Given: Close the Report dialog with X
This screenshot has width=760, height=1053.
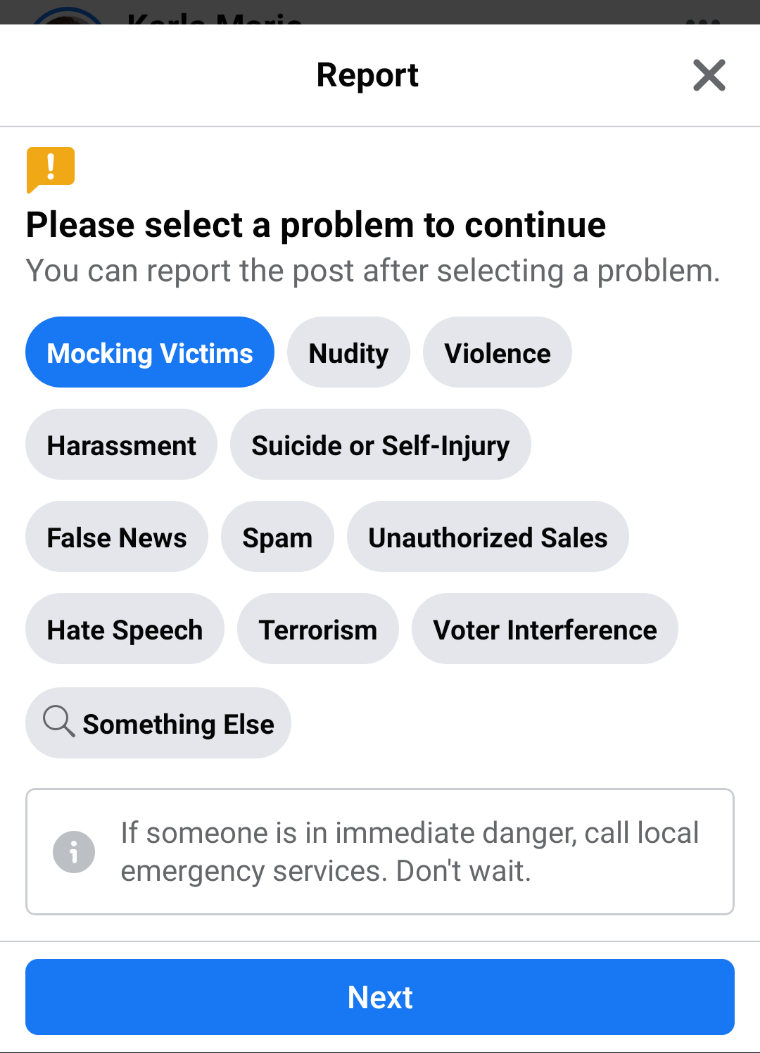Looking at the screenshot, I should pyautogui.click(x=709, y=75).
